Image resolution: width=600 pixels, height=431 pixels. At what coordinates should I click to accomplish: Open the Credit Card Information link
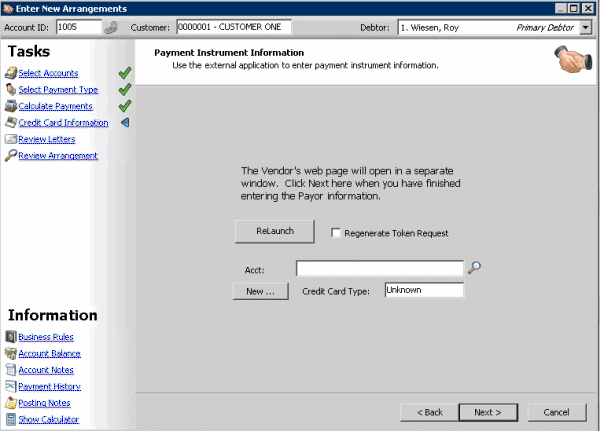63,122
